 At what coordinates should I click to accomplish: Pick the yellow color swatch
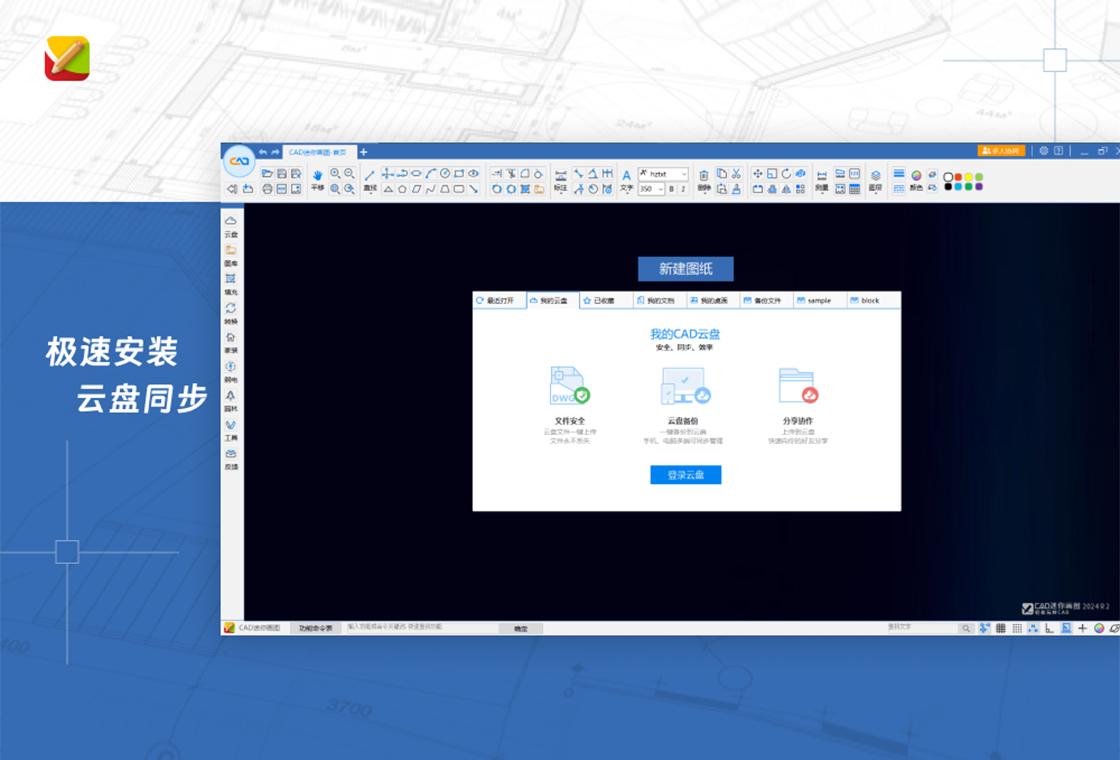tap(969, 177)
